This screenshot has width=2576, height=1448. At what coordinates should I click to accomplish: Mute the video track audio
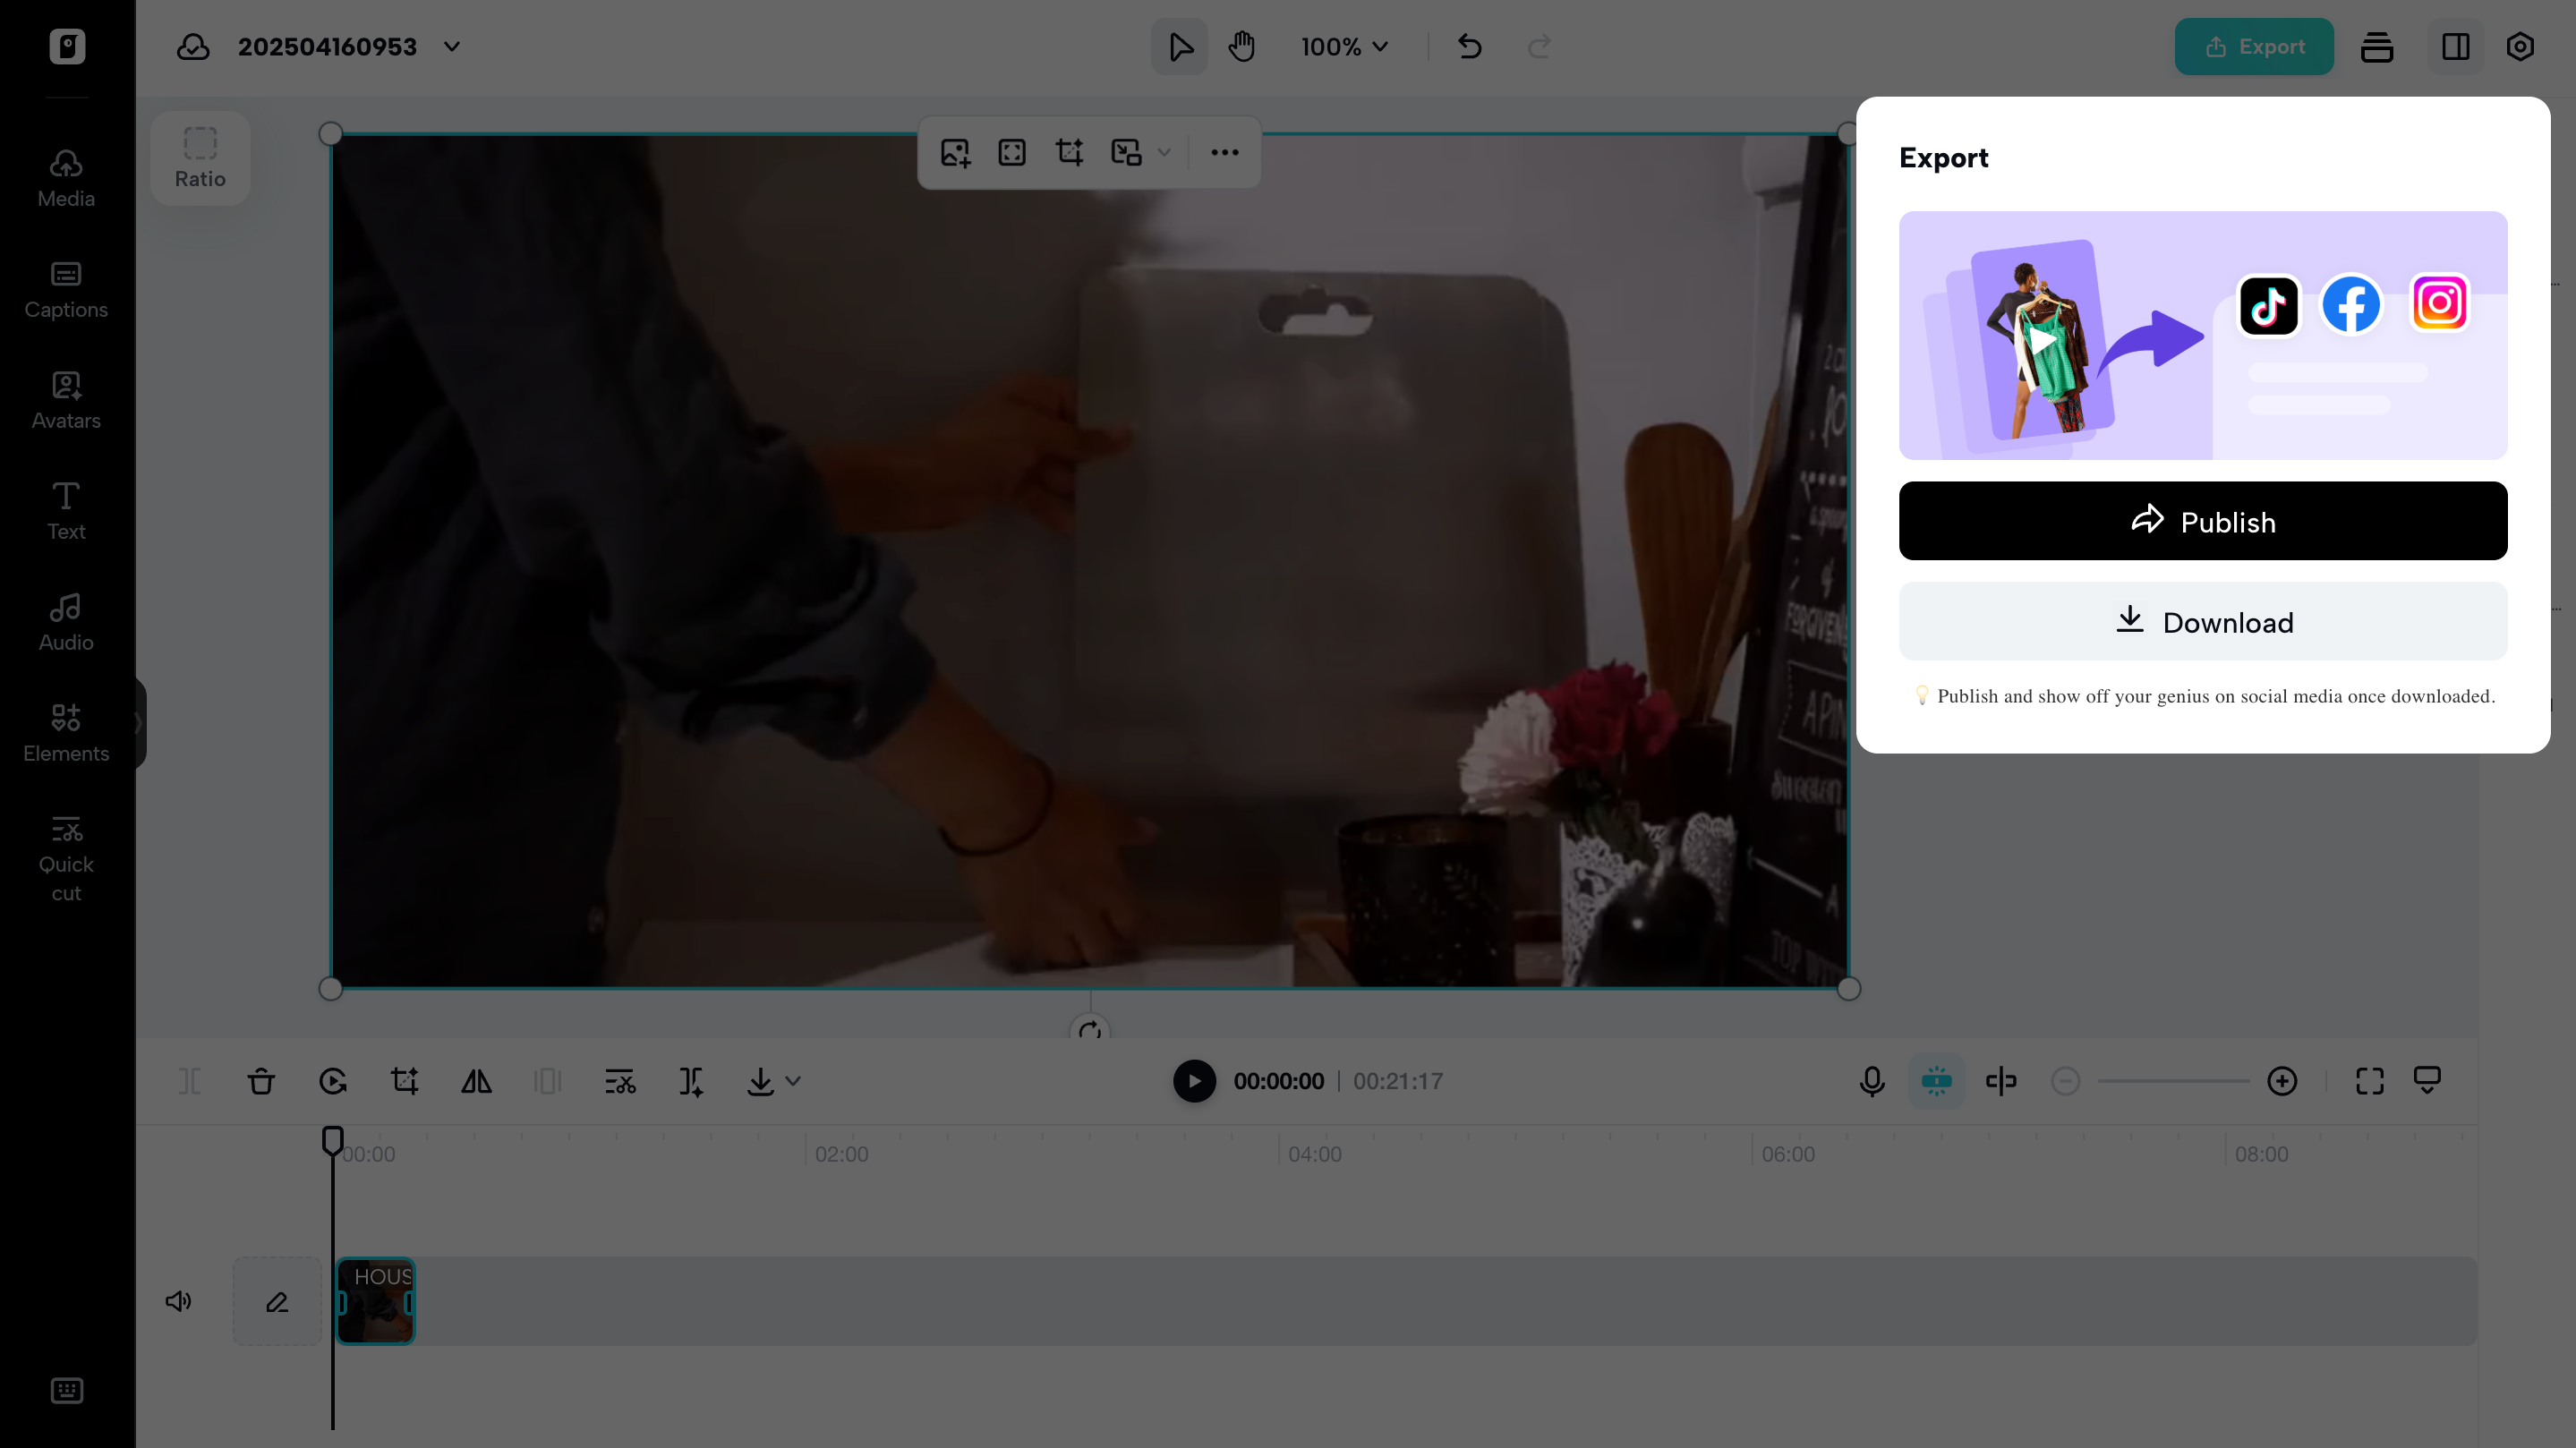(178, 1301)
